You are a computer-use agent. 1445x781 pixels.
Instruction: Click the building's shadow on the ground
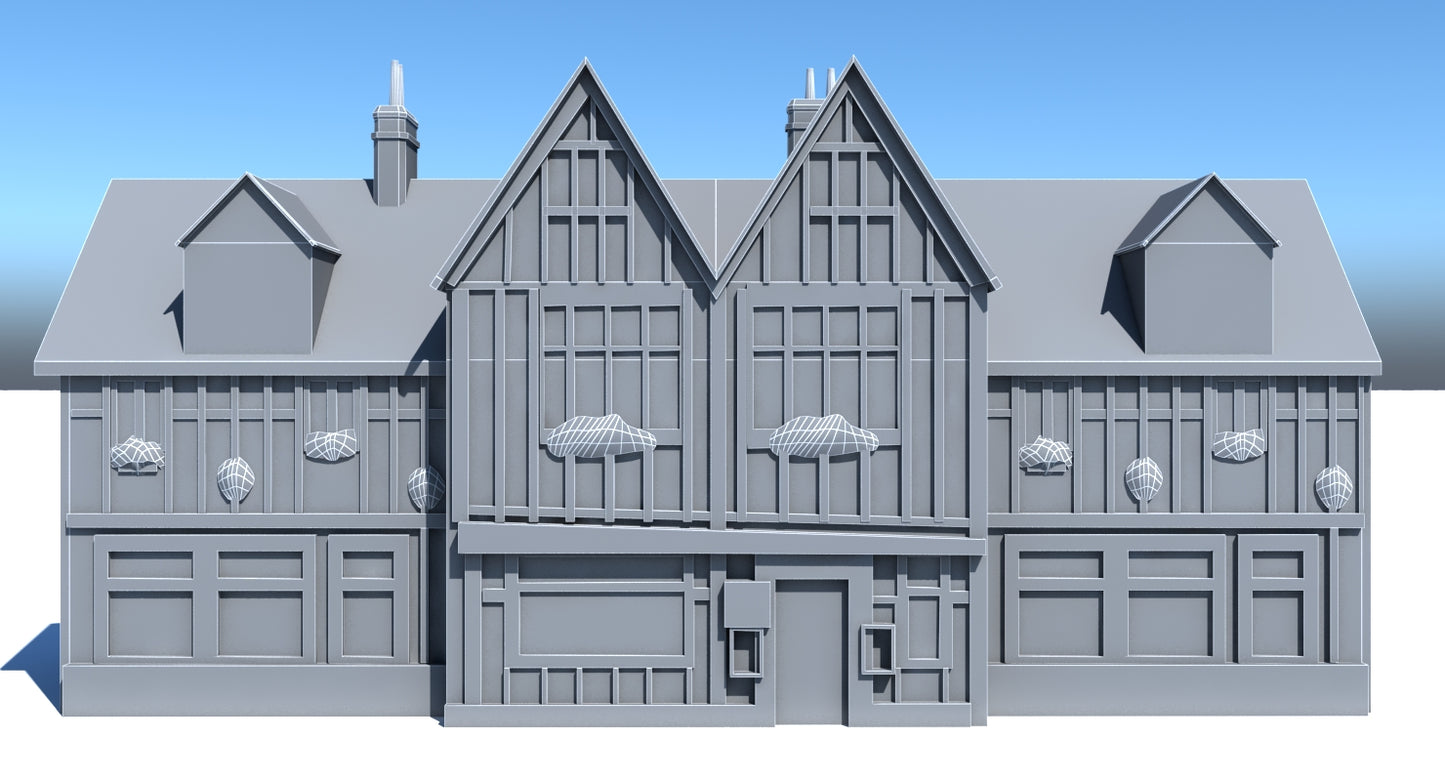pyautogui.click(x=35, y=660)
